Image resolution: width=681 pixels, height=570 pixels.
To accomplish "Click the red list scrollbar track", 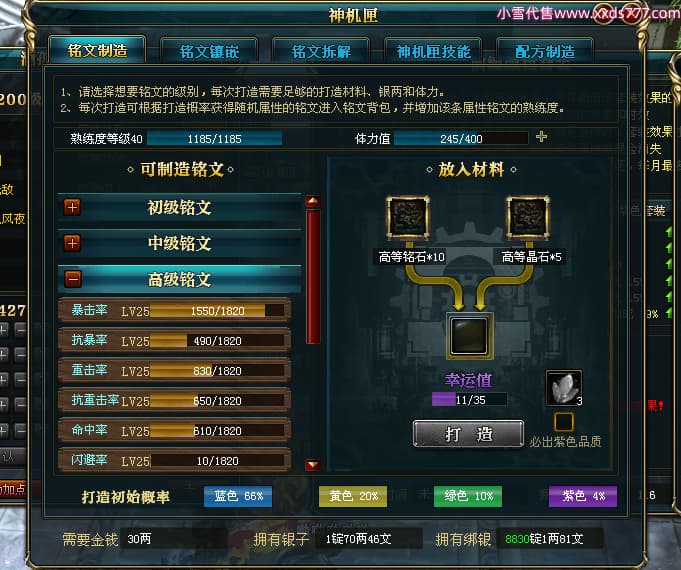I will [x=313, y=276].
